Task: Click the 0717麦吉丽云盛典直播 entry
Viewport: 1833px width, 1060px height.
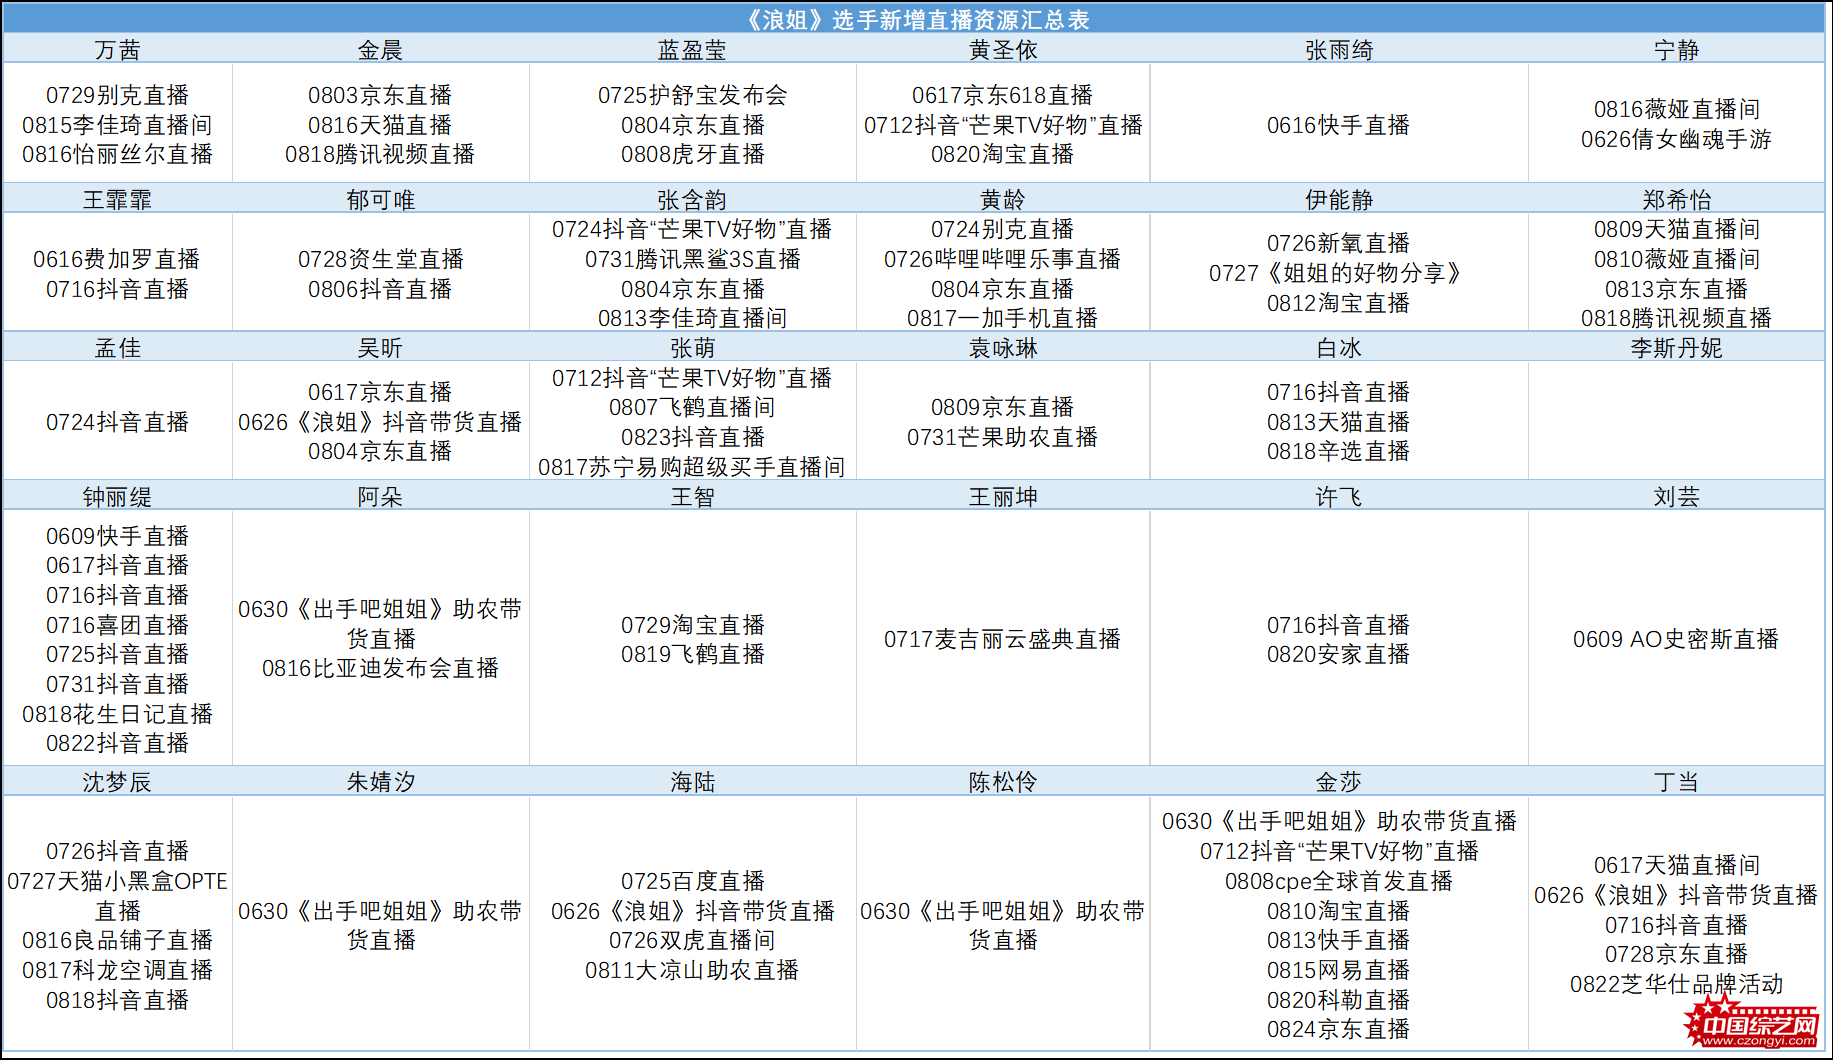Action: point(1003,639)
